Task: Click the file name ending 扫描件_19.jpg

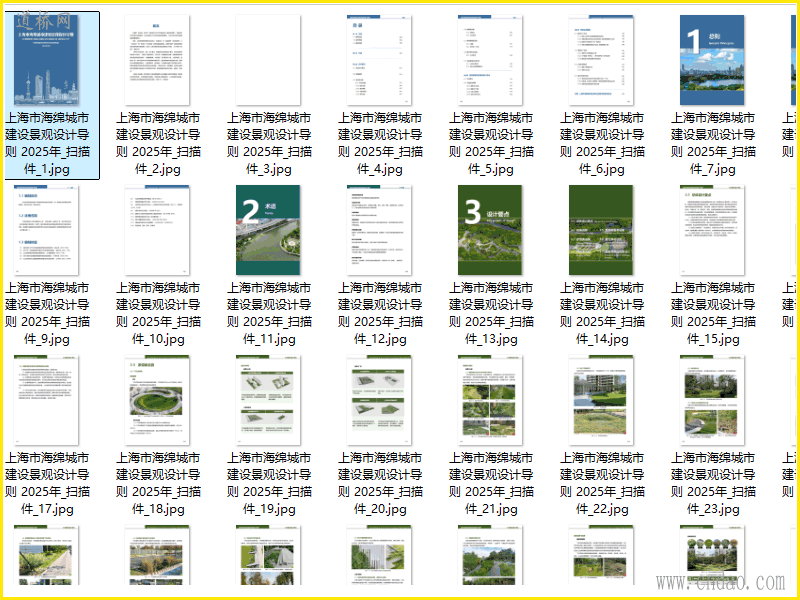Action: point(269,483)
